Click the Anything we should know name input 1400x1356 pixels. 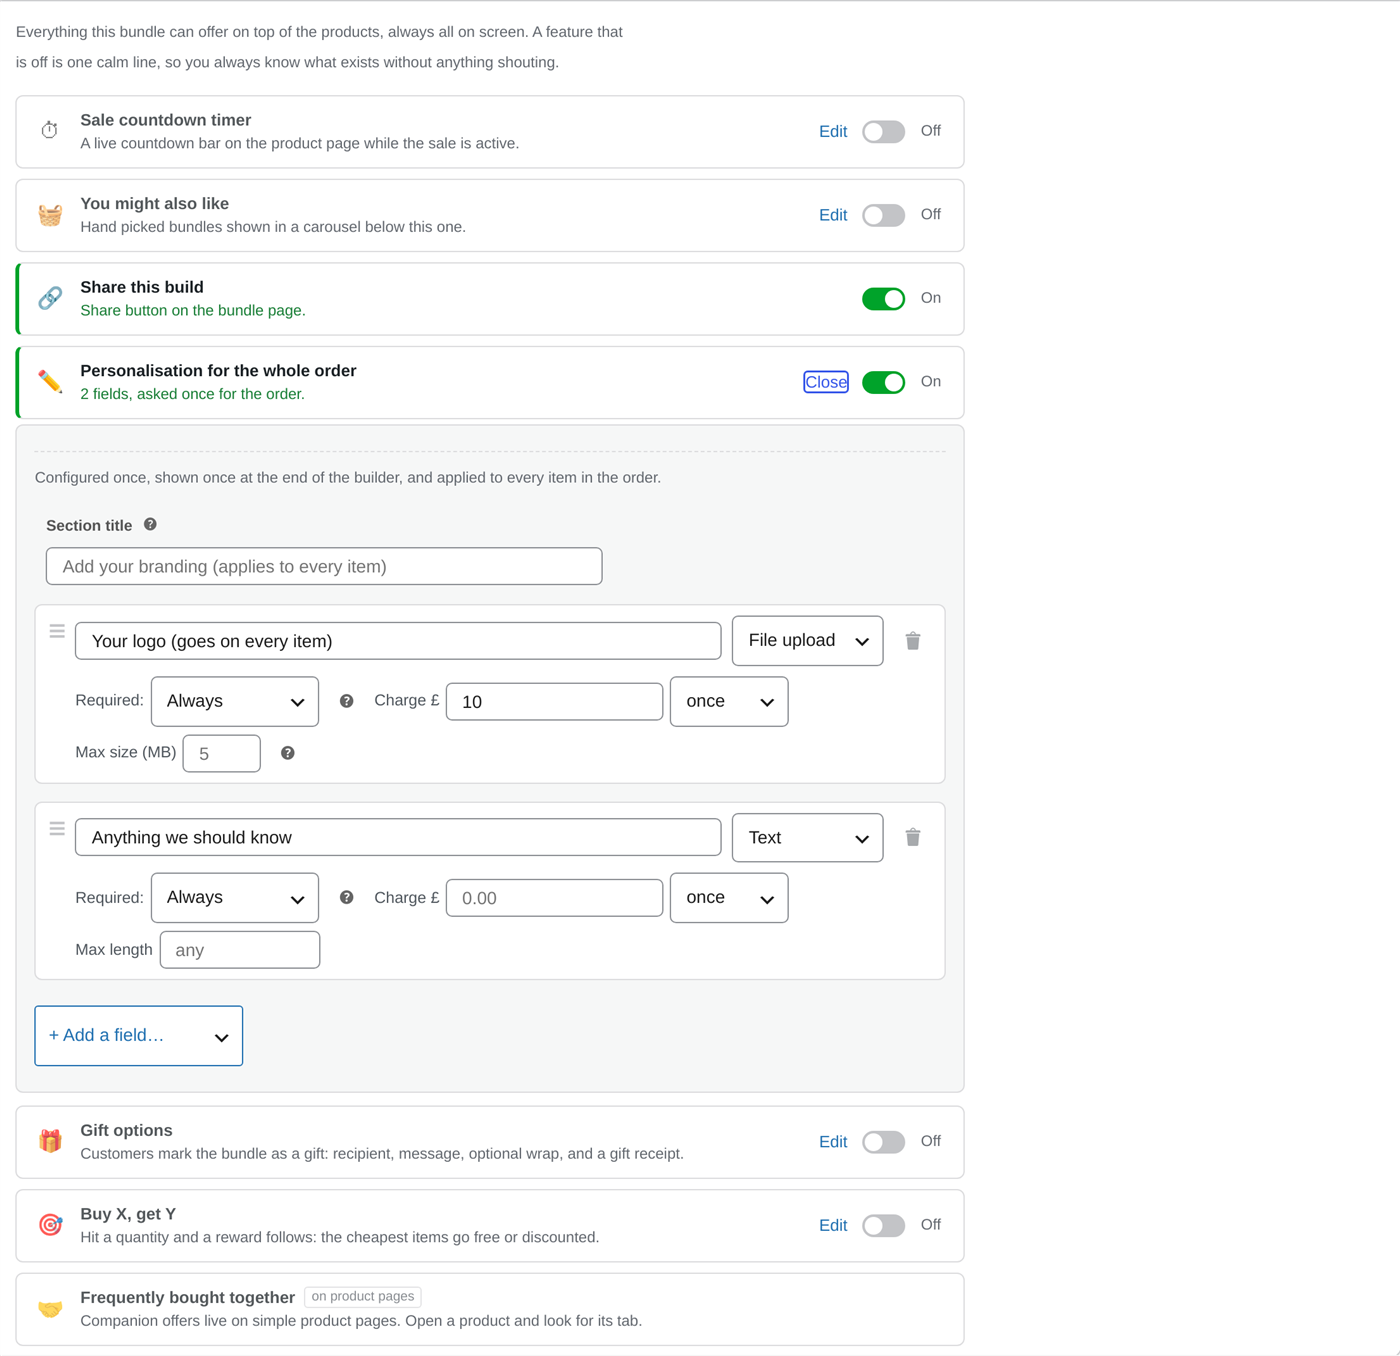pyautogui.click(x=398, y=837)
